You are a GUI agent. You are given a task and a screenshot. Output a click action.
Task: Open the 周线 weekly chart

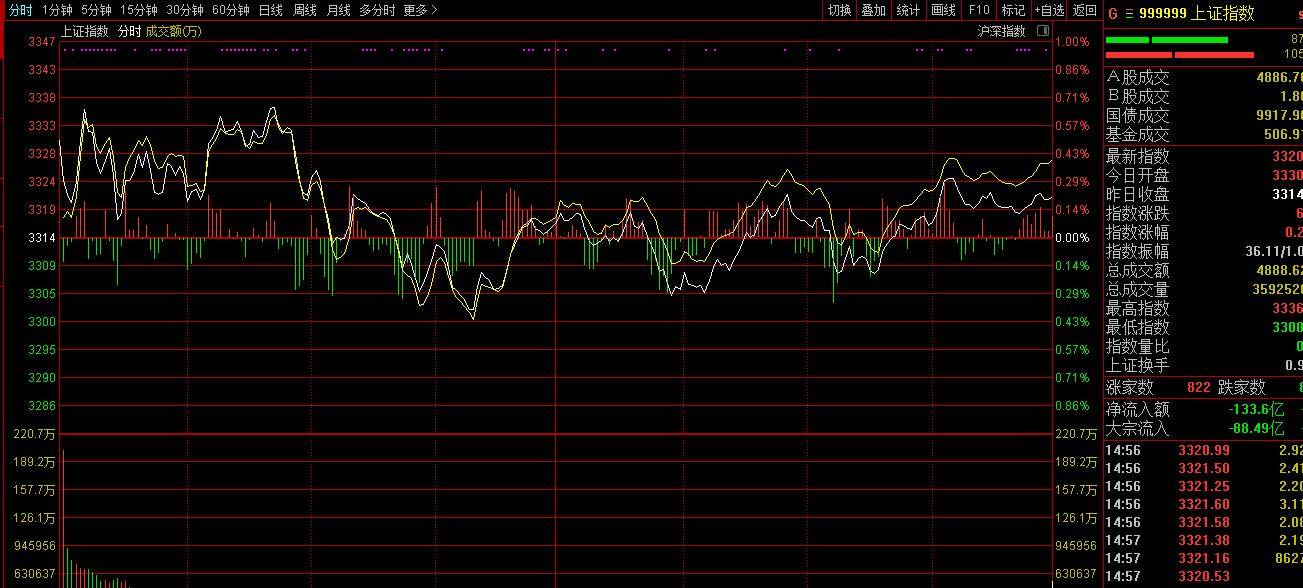point(304,10)
